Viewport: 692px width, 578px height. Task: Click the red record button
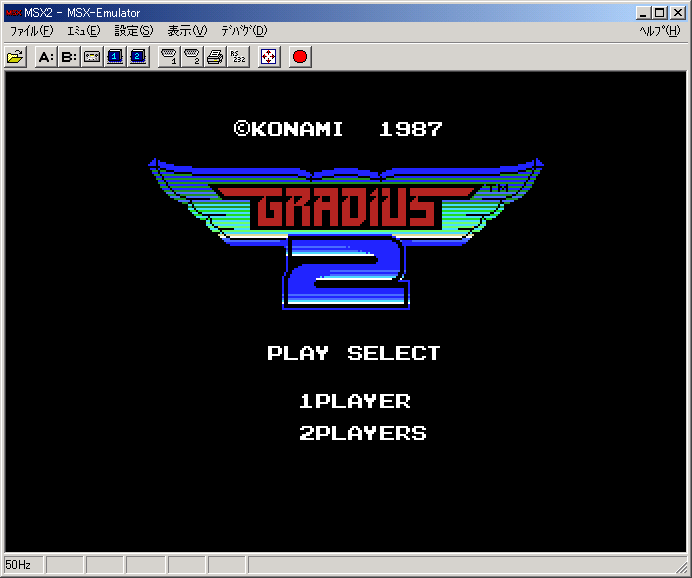(x=300, y=57)
